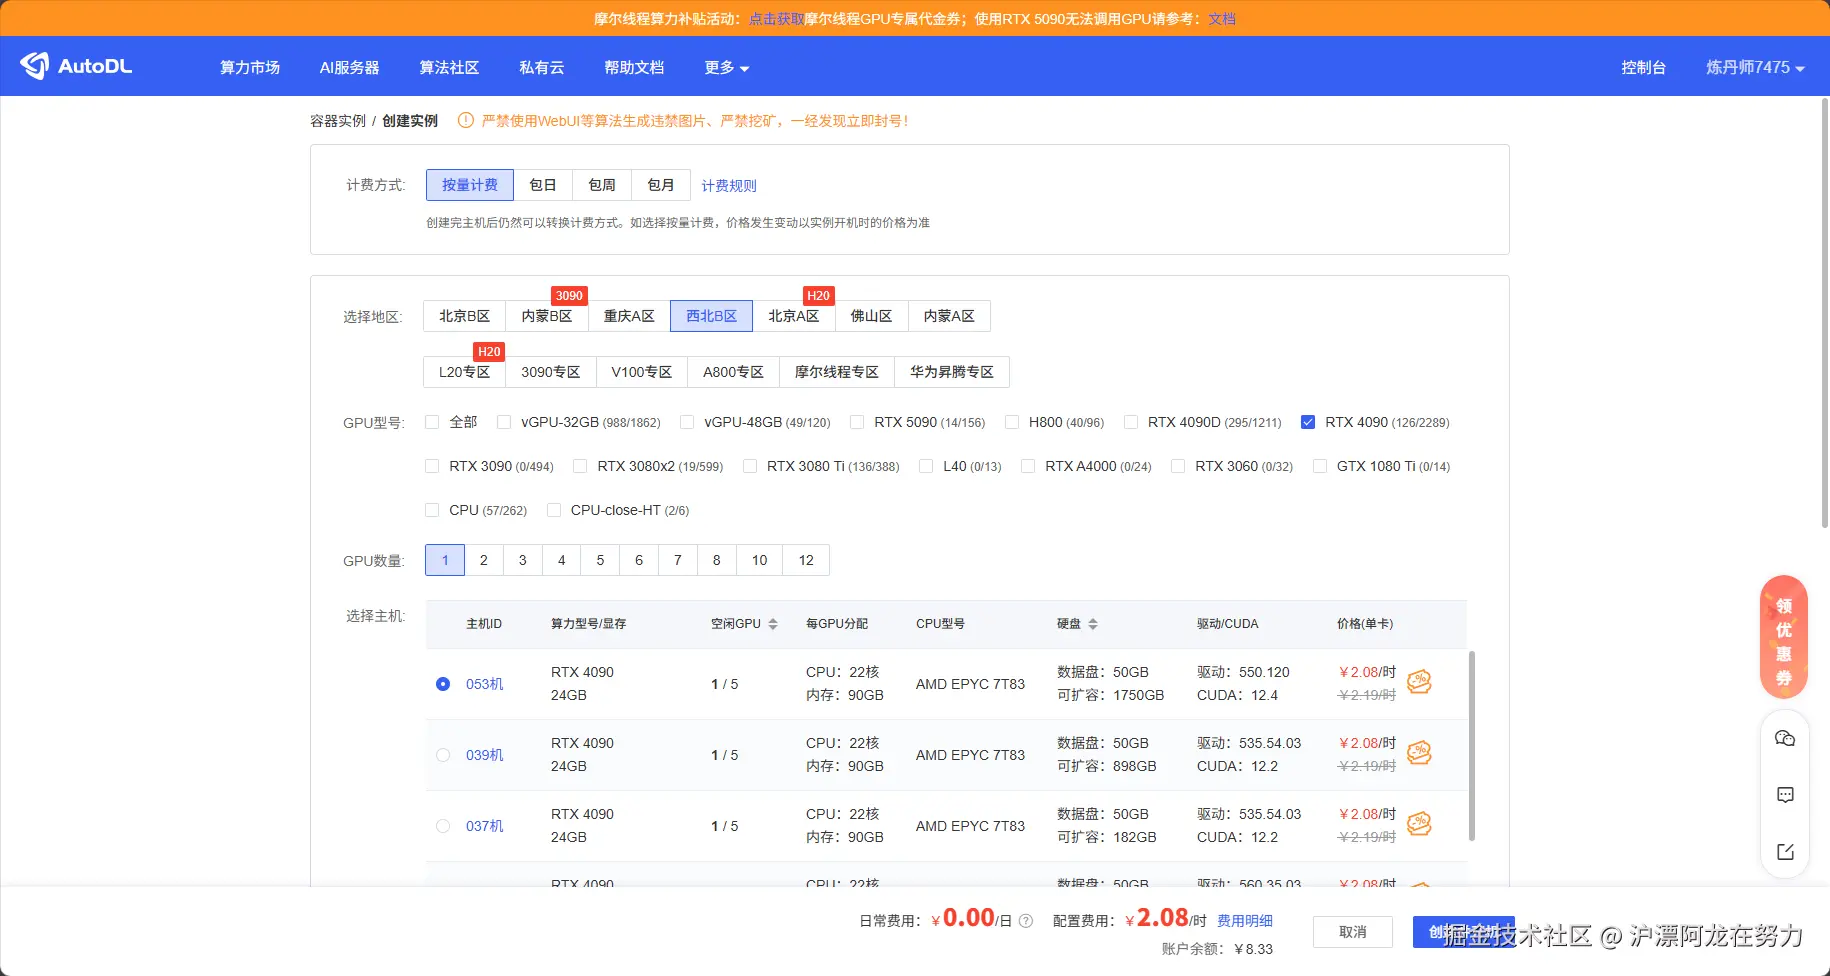This screenshot has height=976, width=1830.
Task: Select the 按量计费 billing option
Action: pyautogui.click(x=470, y=185)
